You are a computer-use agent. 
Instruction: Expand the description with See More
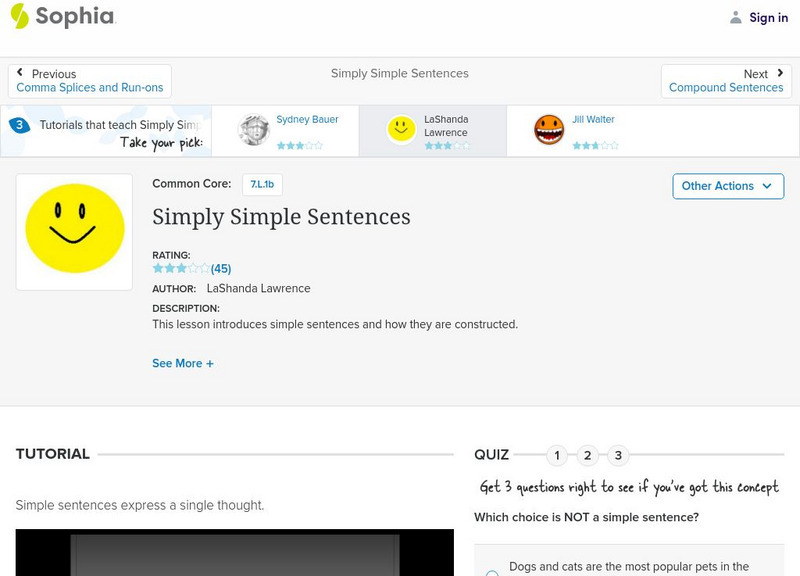[x=183, y=363]
